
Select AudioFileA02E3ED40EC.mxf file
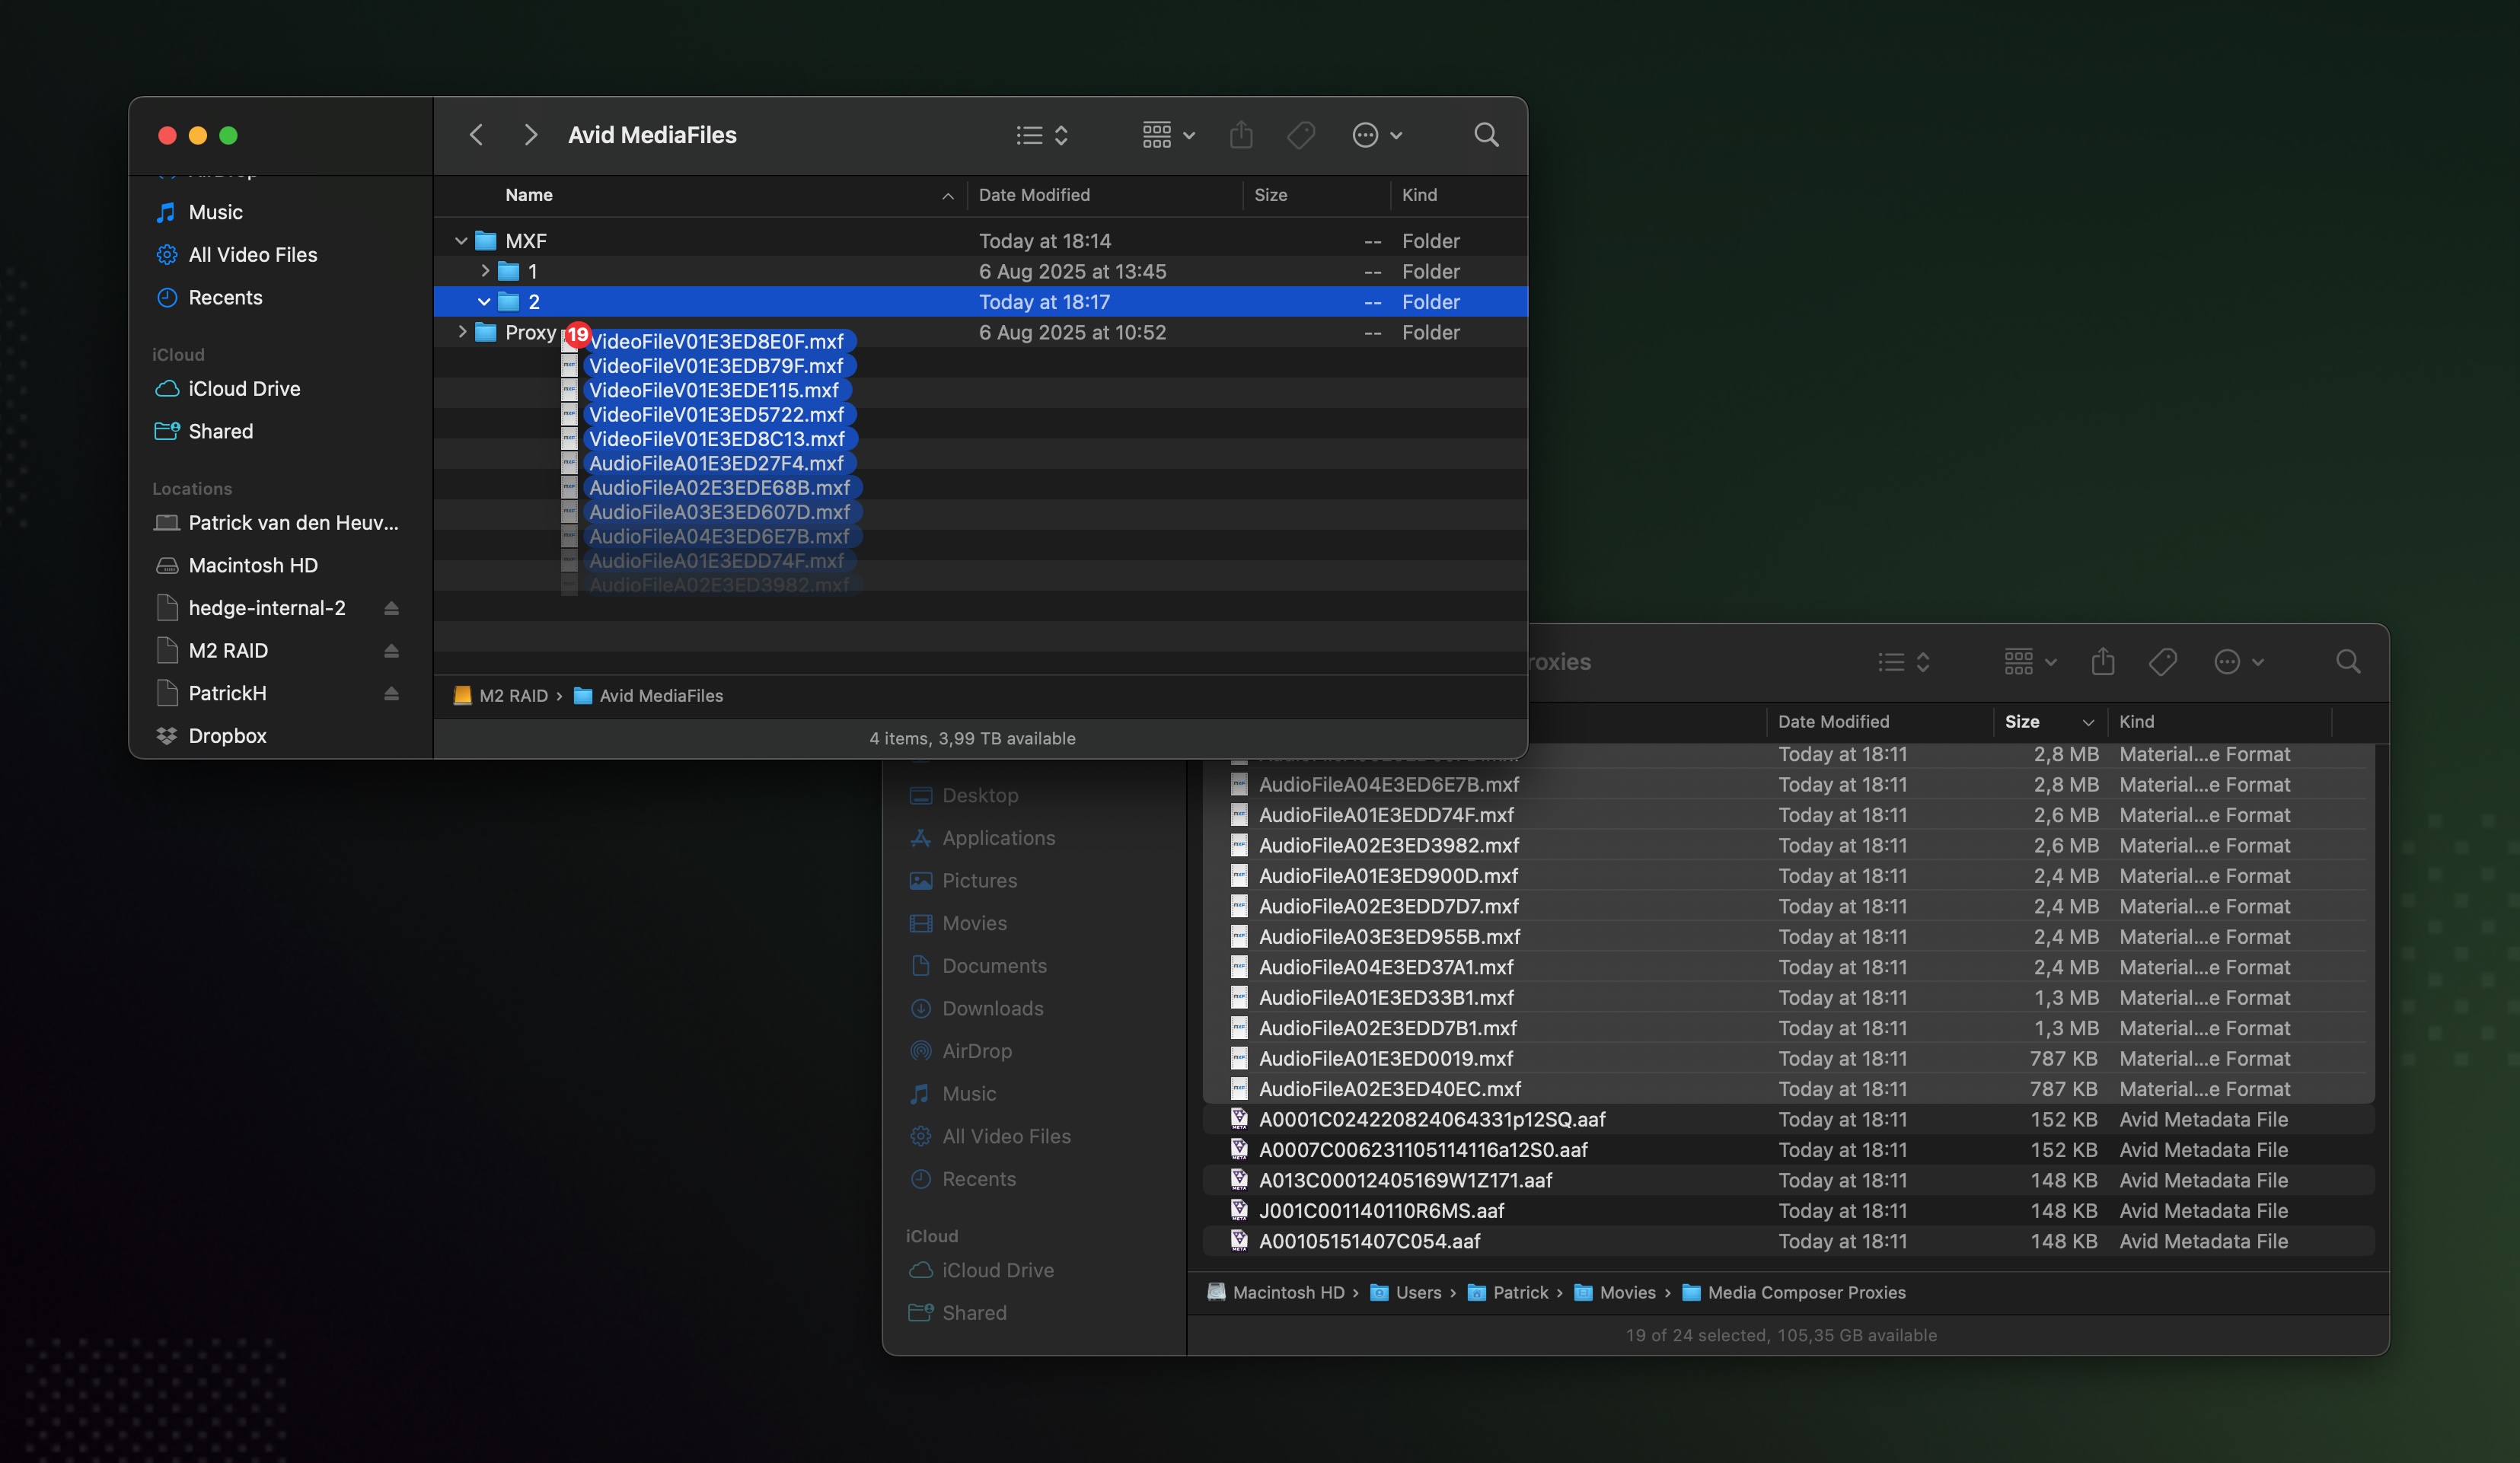pyautogui.click(x=1788, y=1089)
